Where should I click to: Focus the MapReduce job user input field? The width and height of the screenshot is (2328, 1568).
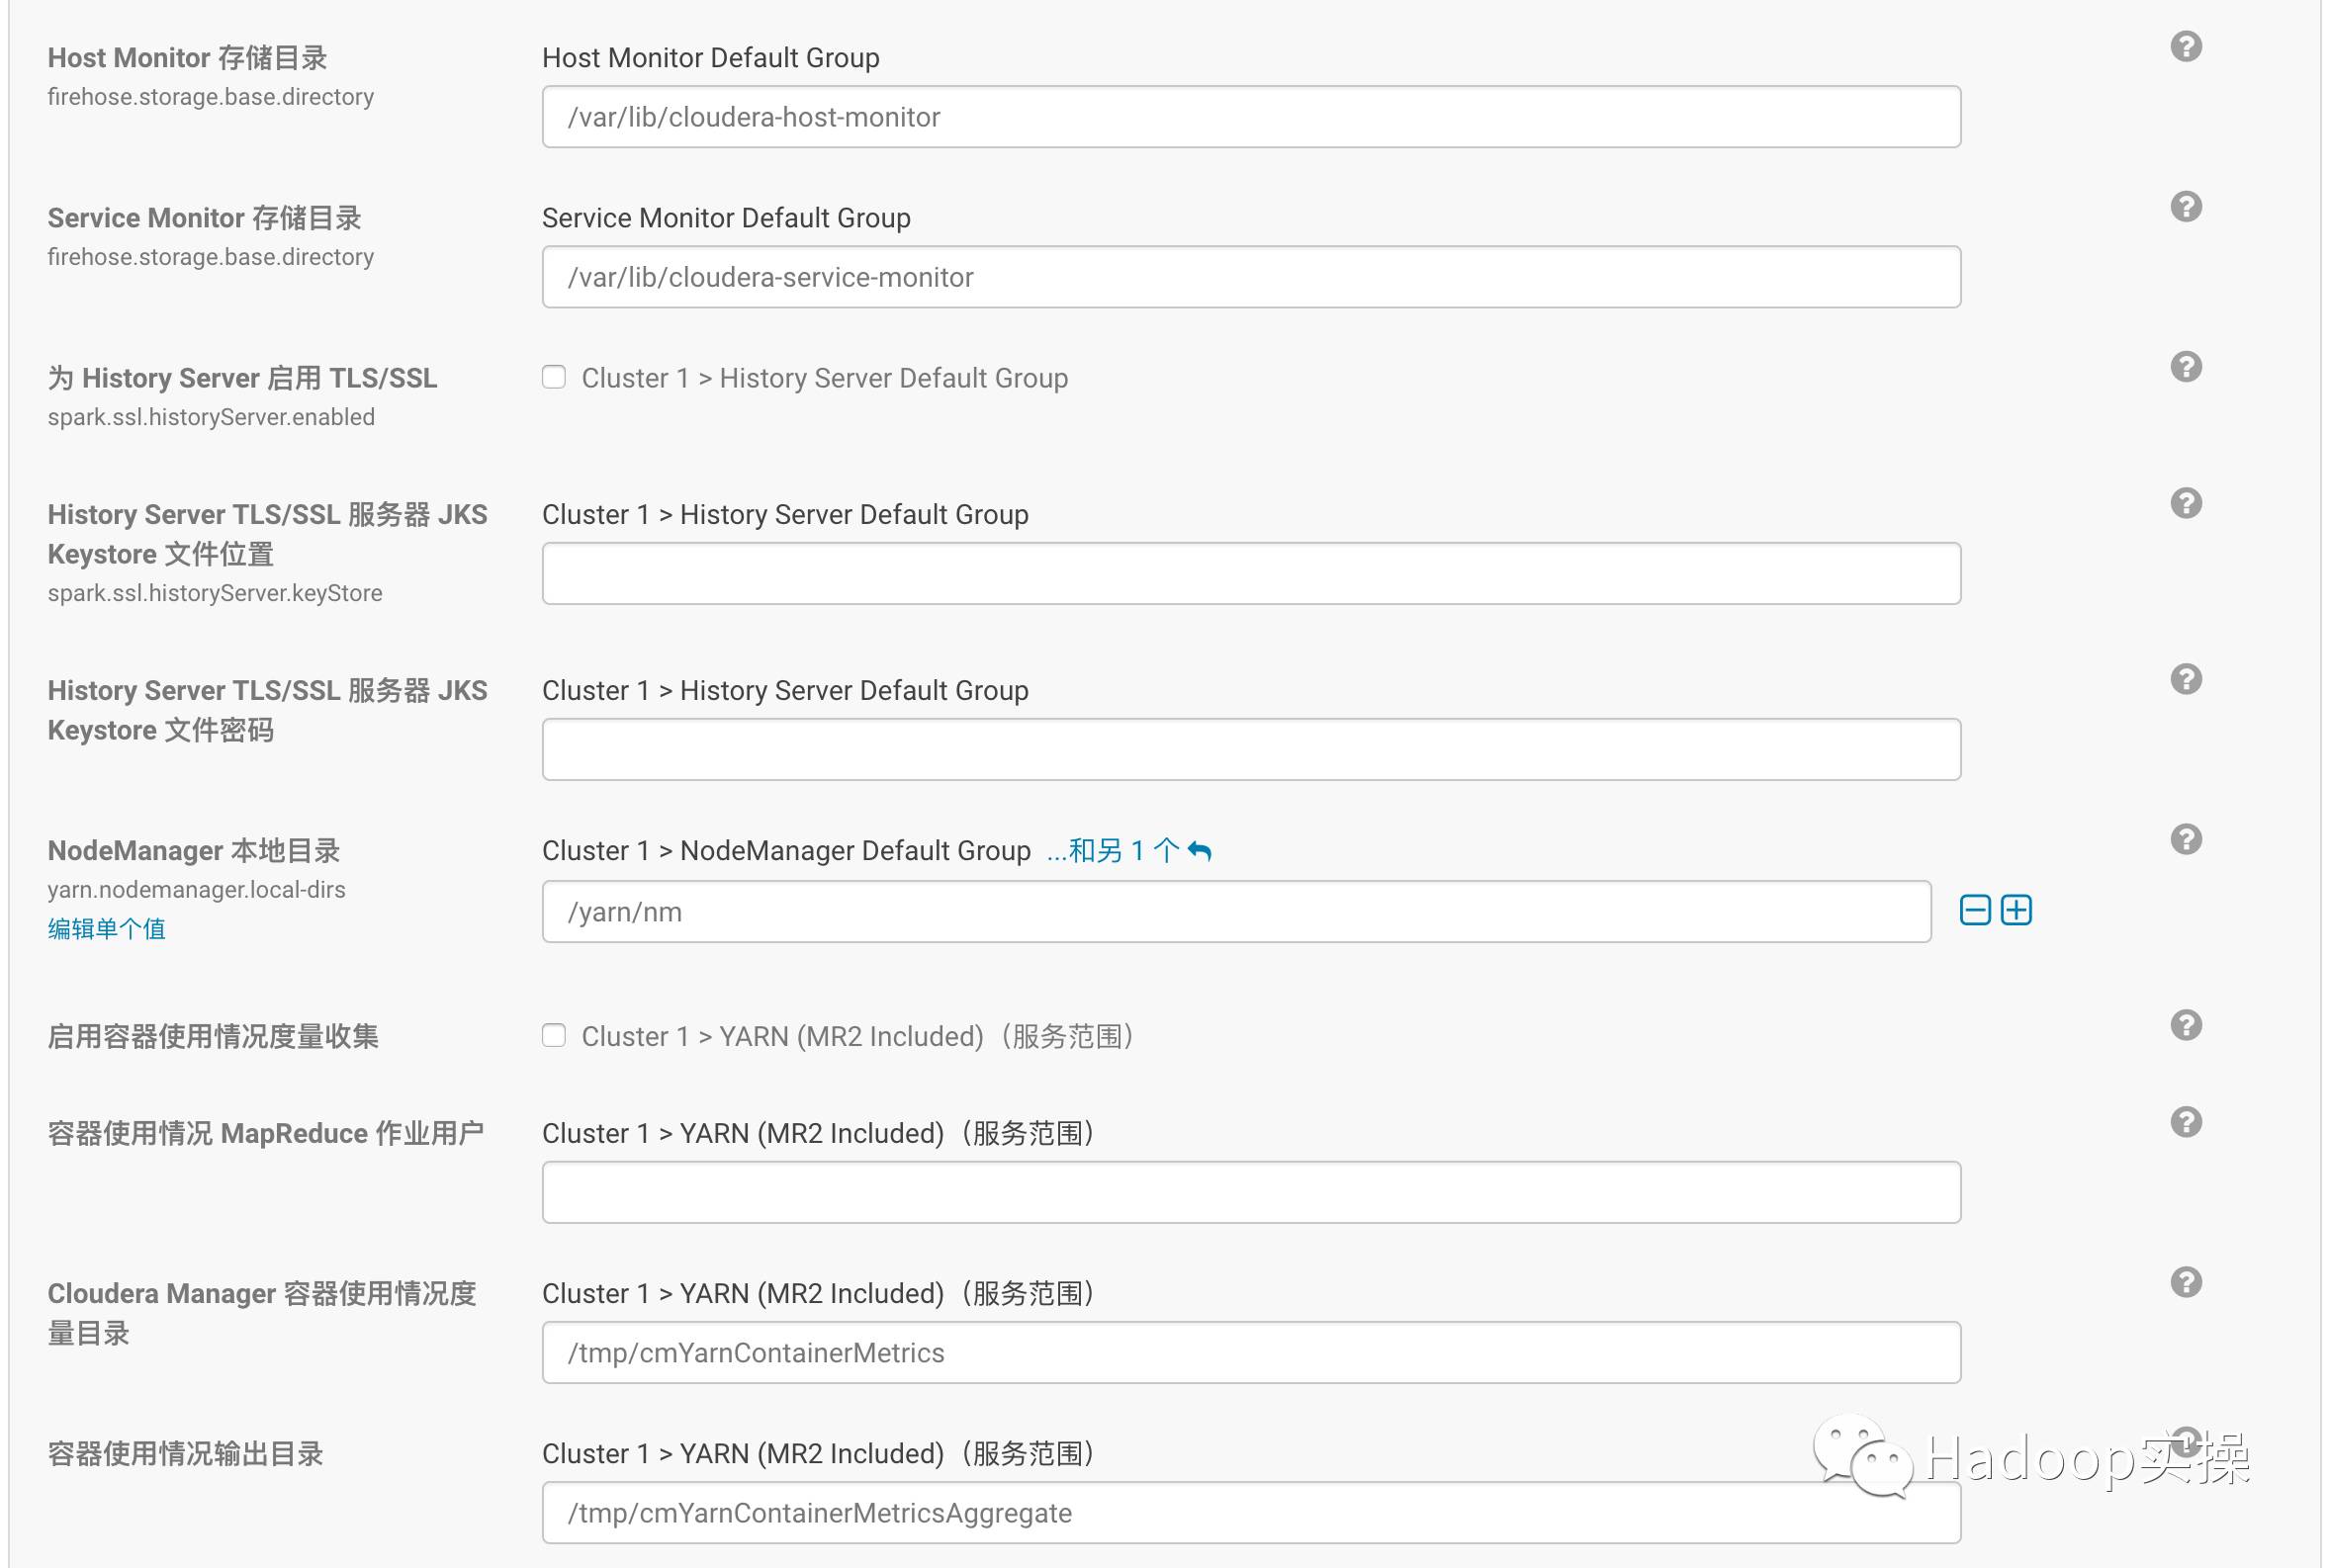pos(1250,1192)
